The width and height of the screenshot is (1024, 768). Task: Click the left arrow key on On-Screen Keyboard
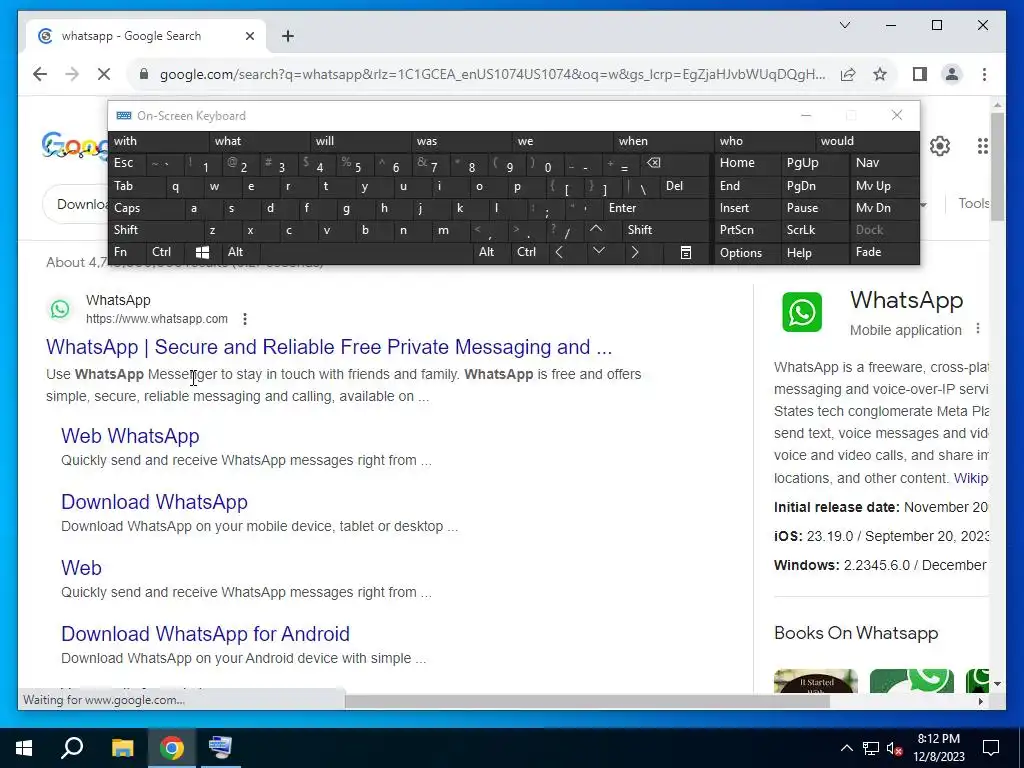(559, 252)
